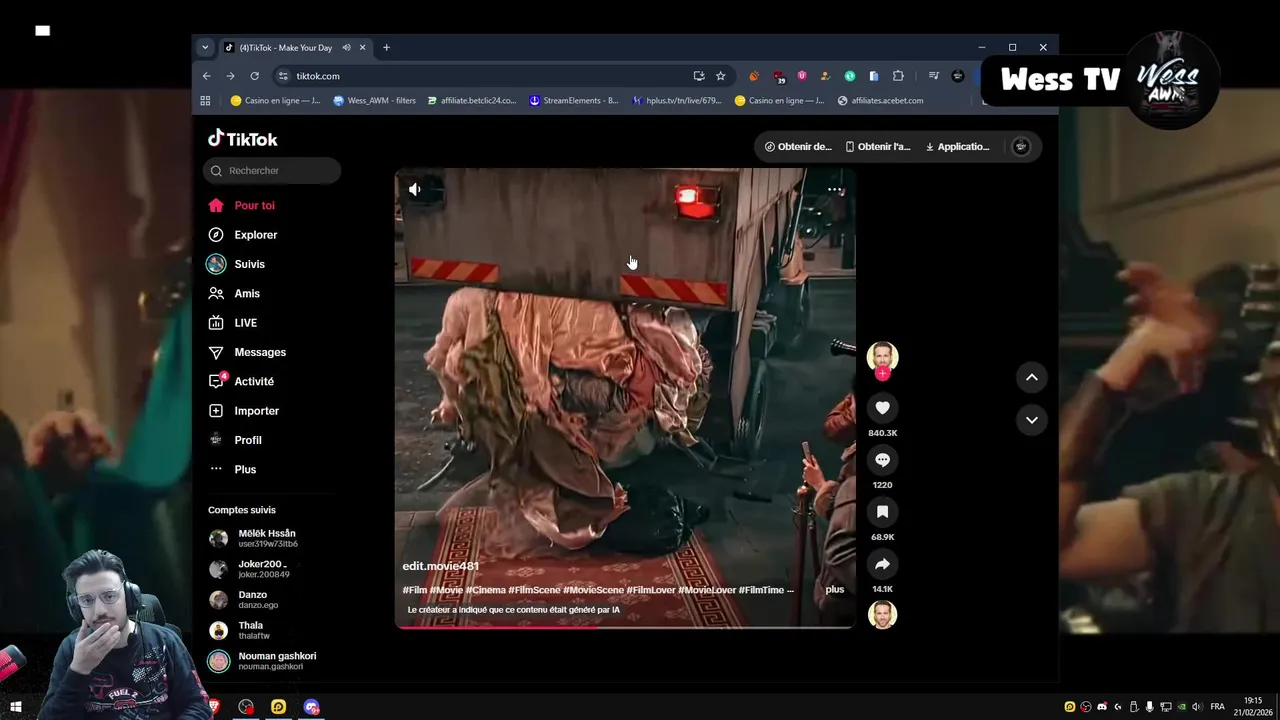This screenshot has width=1280, height=720.
Task: Open the Wess_AWM - filters bookmark
Action: coord(374,101)
